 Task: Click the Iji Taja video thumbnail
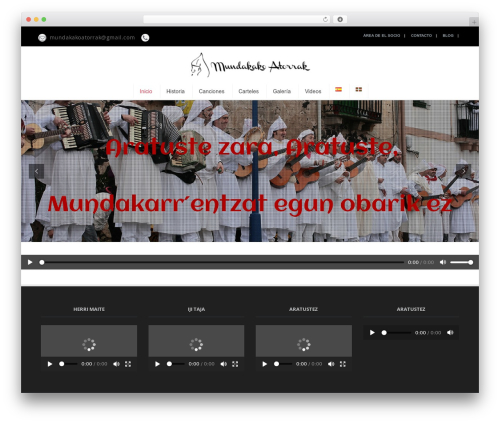(x=196, y=341)
